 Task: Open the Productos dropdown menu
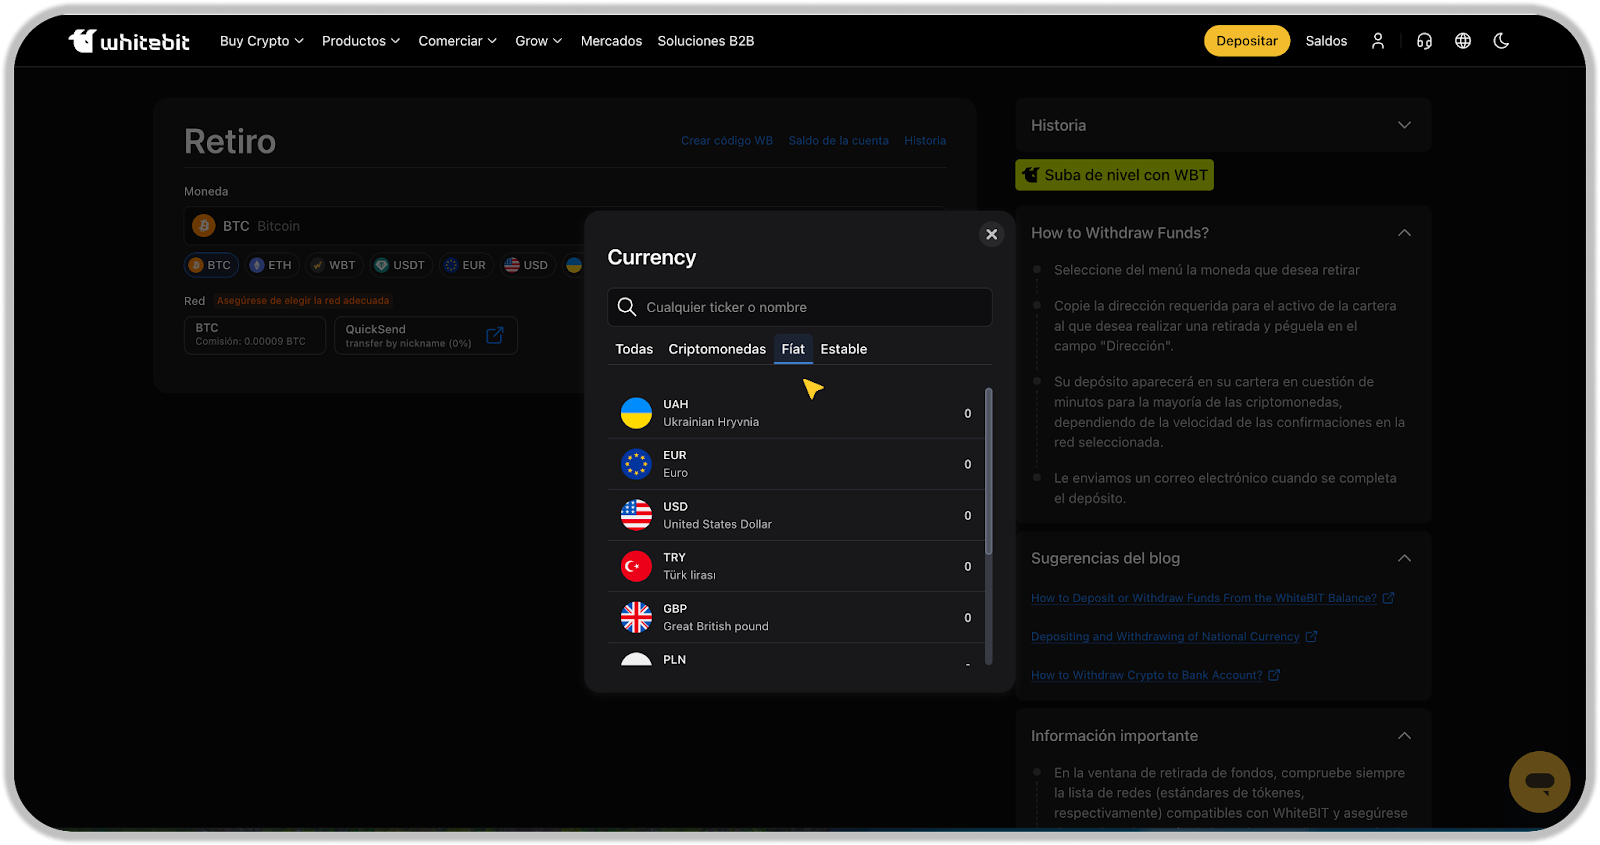(360, 41)
